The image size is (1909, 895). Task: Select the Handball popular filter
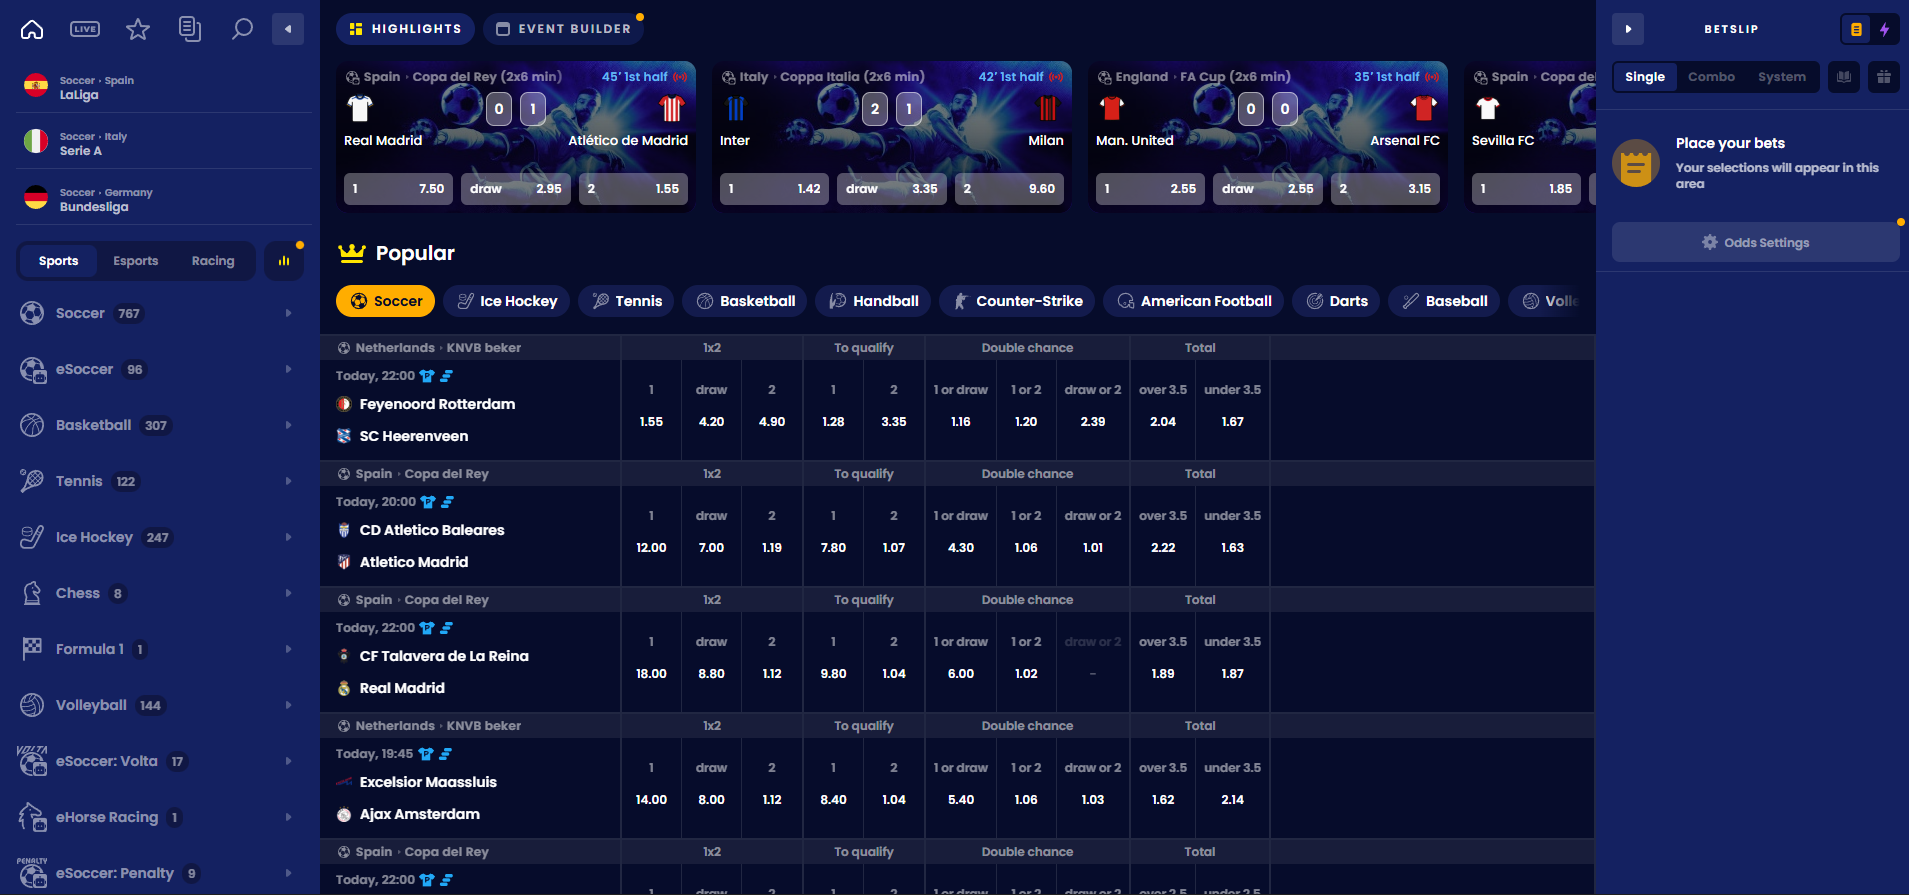coord(873,301)
